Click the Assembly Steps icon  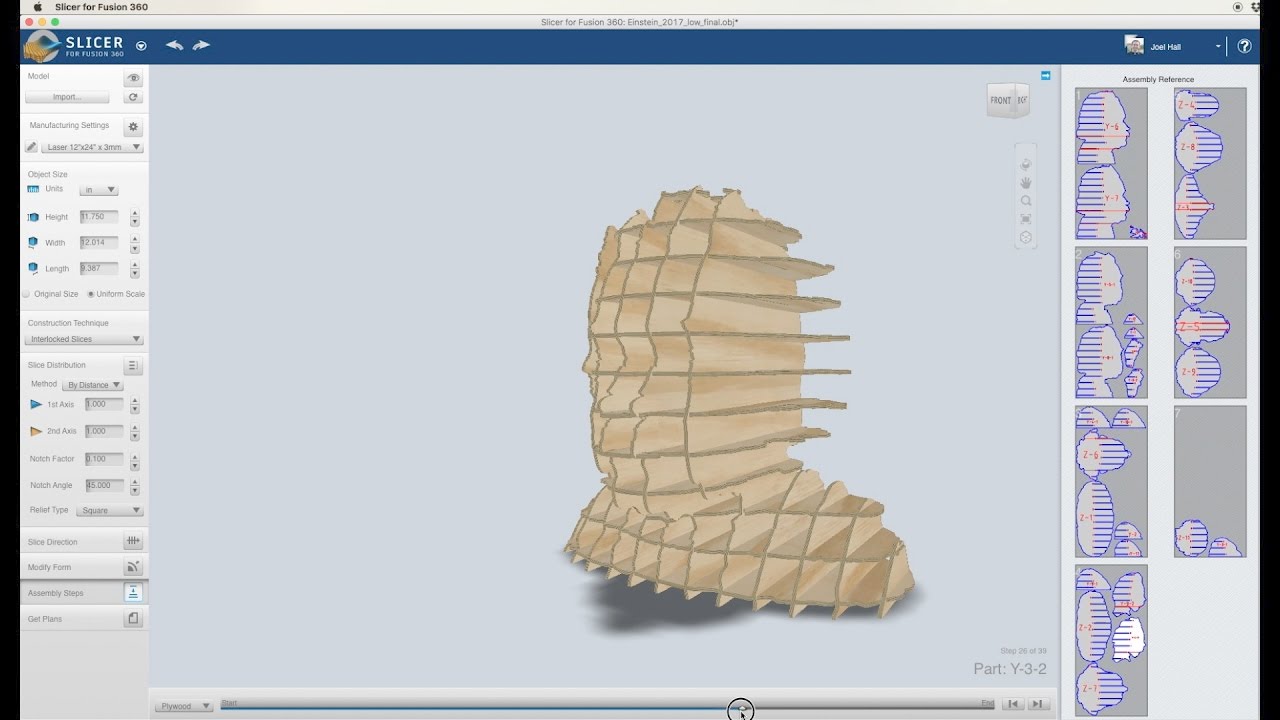133,592
